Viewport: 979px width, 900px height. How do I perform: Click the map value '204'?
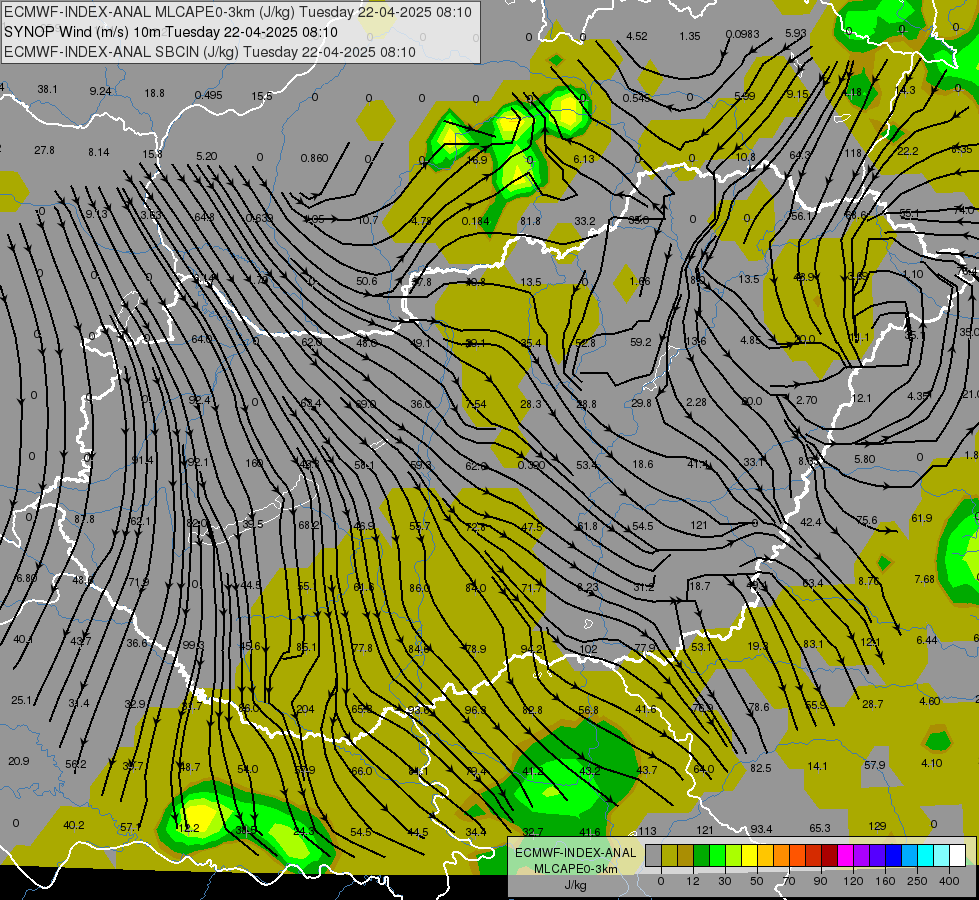(305, 709)
